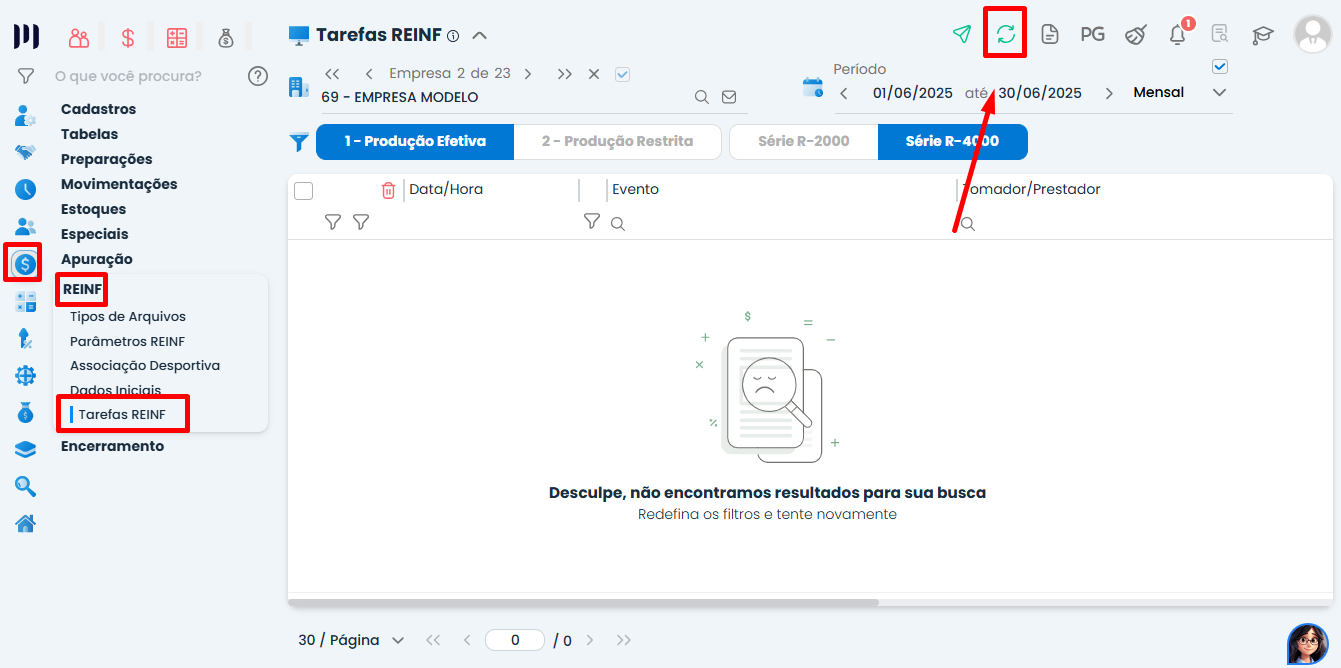Toggle the checkbox next to company navigation
The width and height of the screenshot is (1341, 668).
point(622,74)
